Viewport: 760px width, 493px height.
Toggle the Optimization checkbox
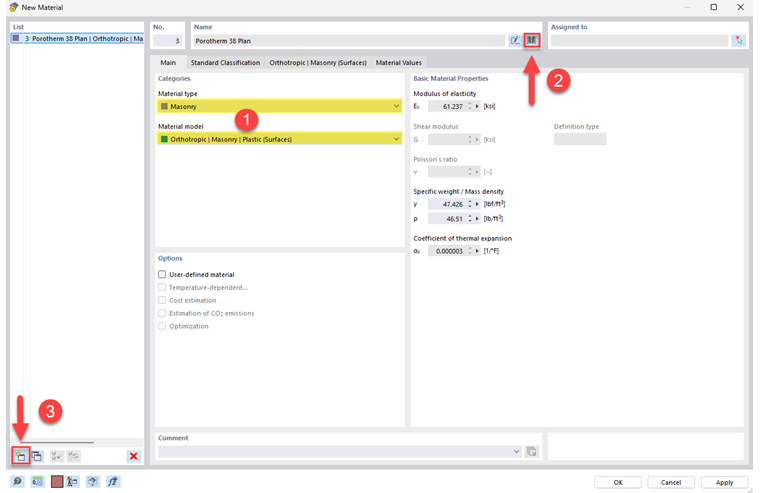coord(162,326)
